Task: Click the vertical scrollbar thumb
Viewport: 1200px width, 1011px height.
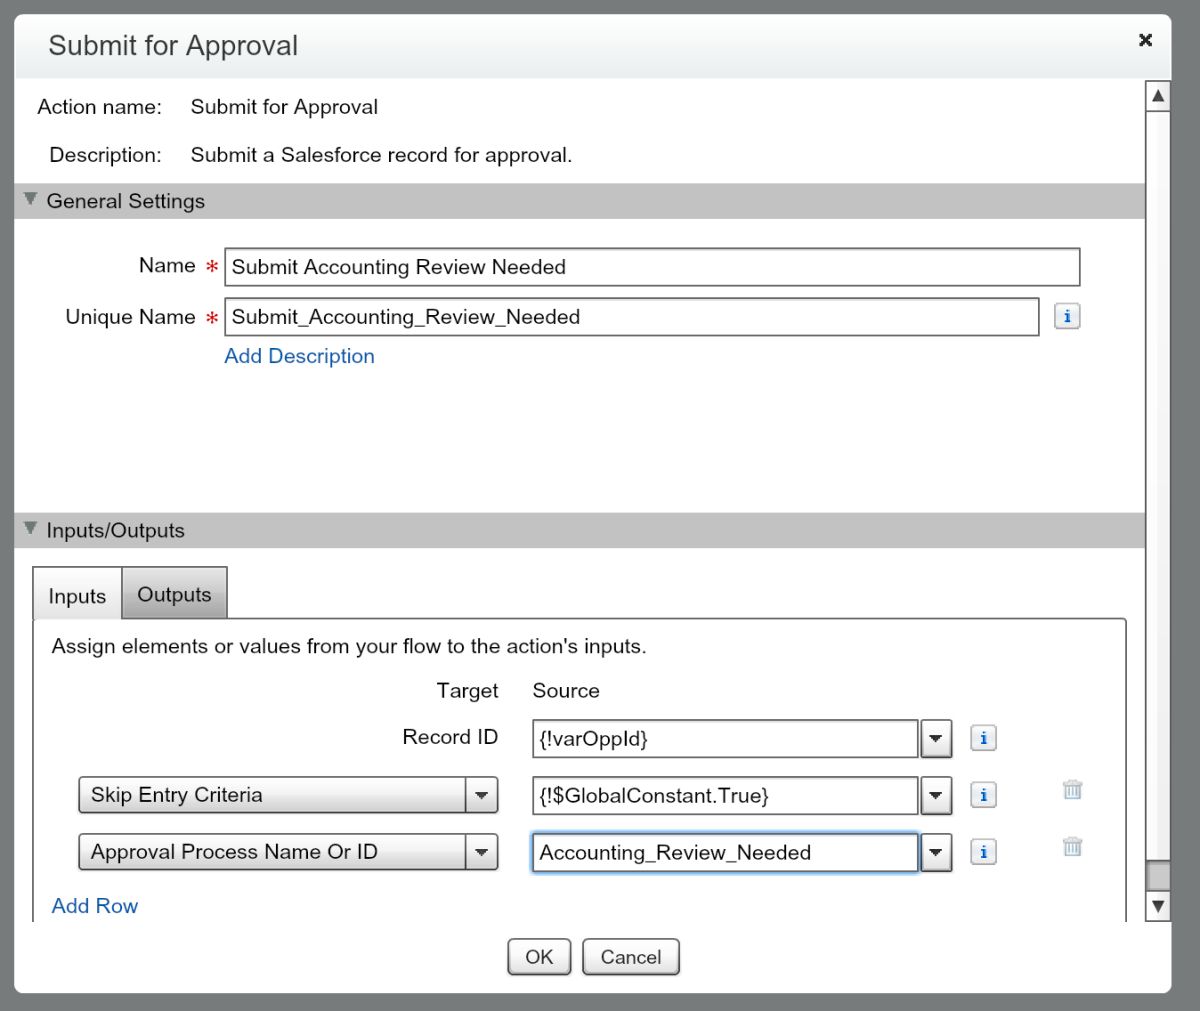Action: 1158,875
